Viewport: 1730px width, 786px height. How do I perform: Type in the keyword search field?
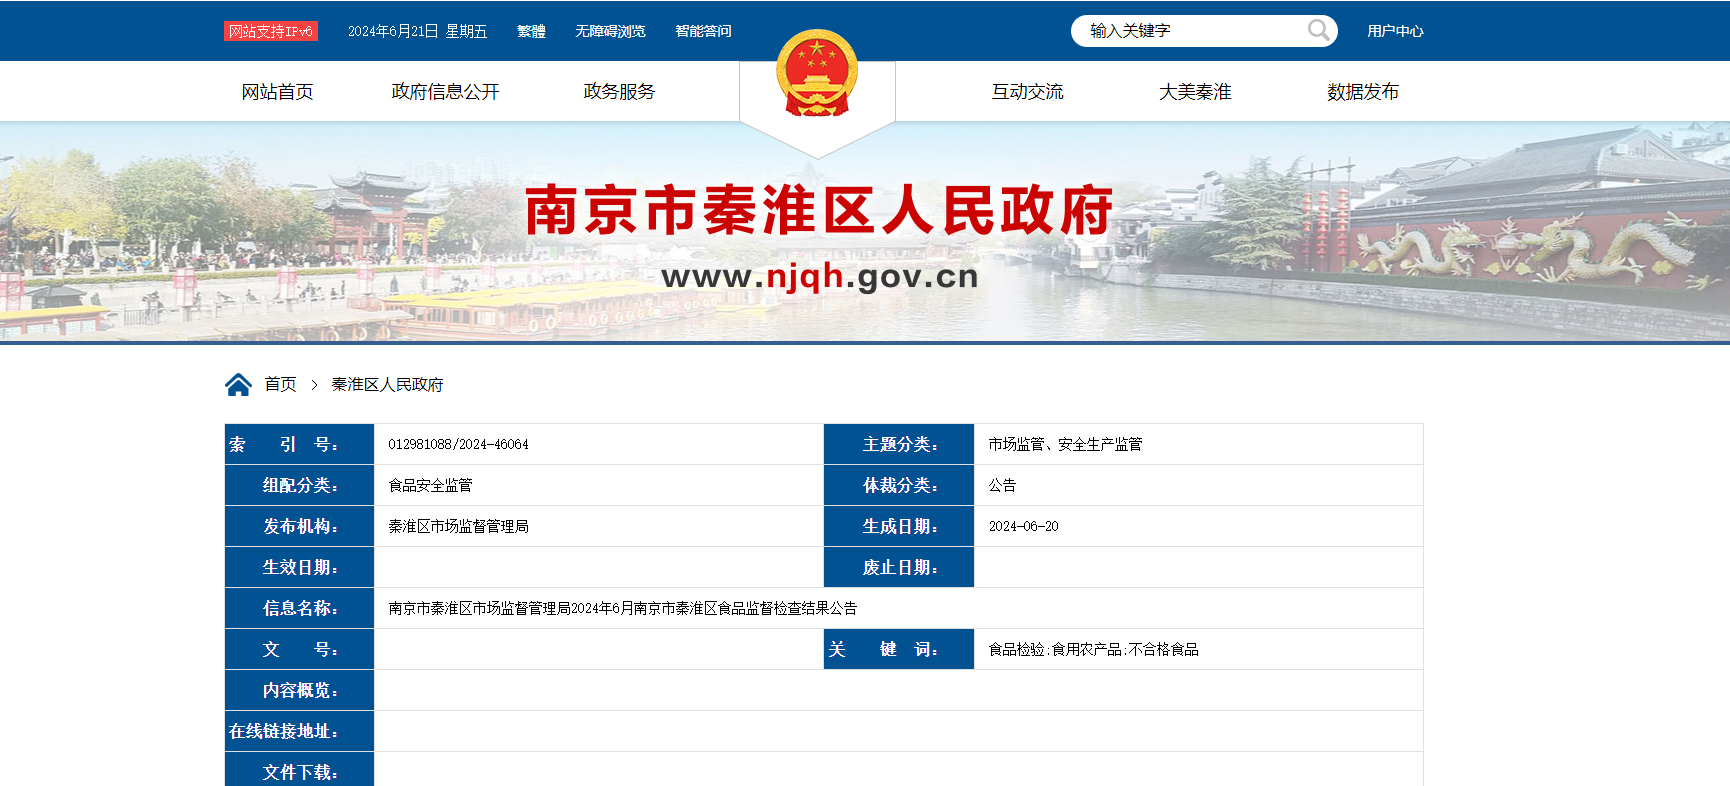click(1190, 31)
